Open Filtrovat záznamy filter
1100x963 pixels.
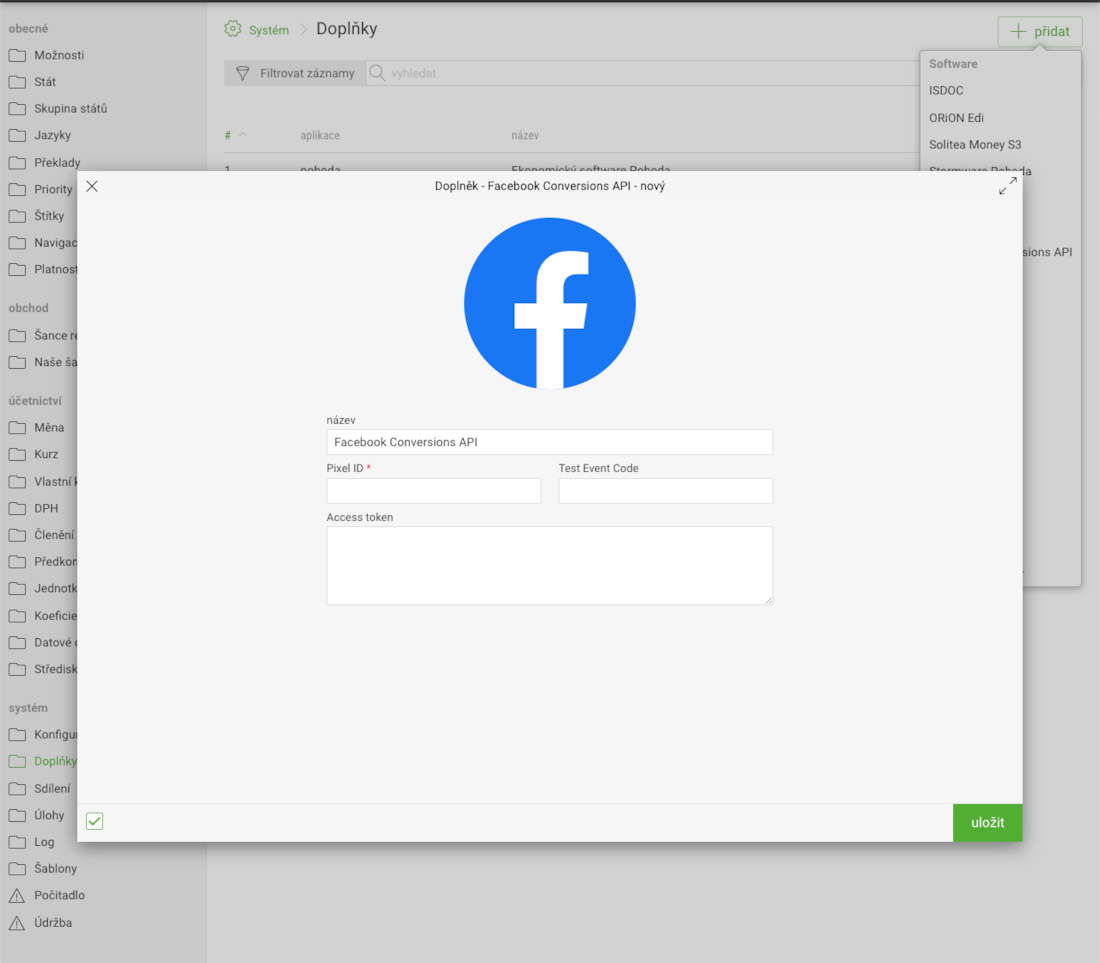click(x=295, y=73)
